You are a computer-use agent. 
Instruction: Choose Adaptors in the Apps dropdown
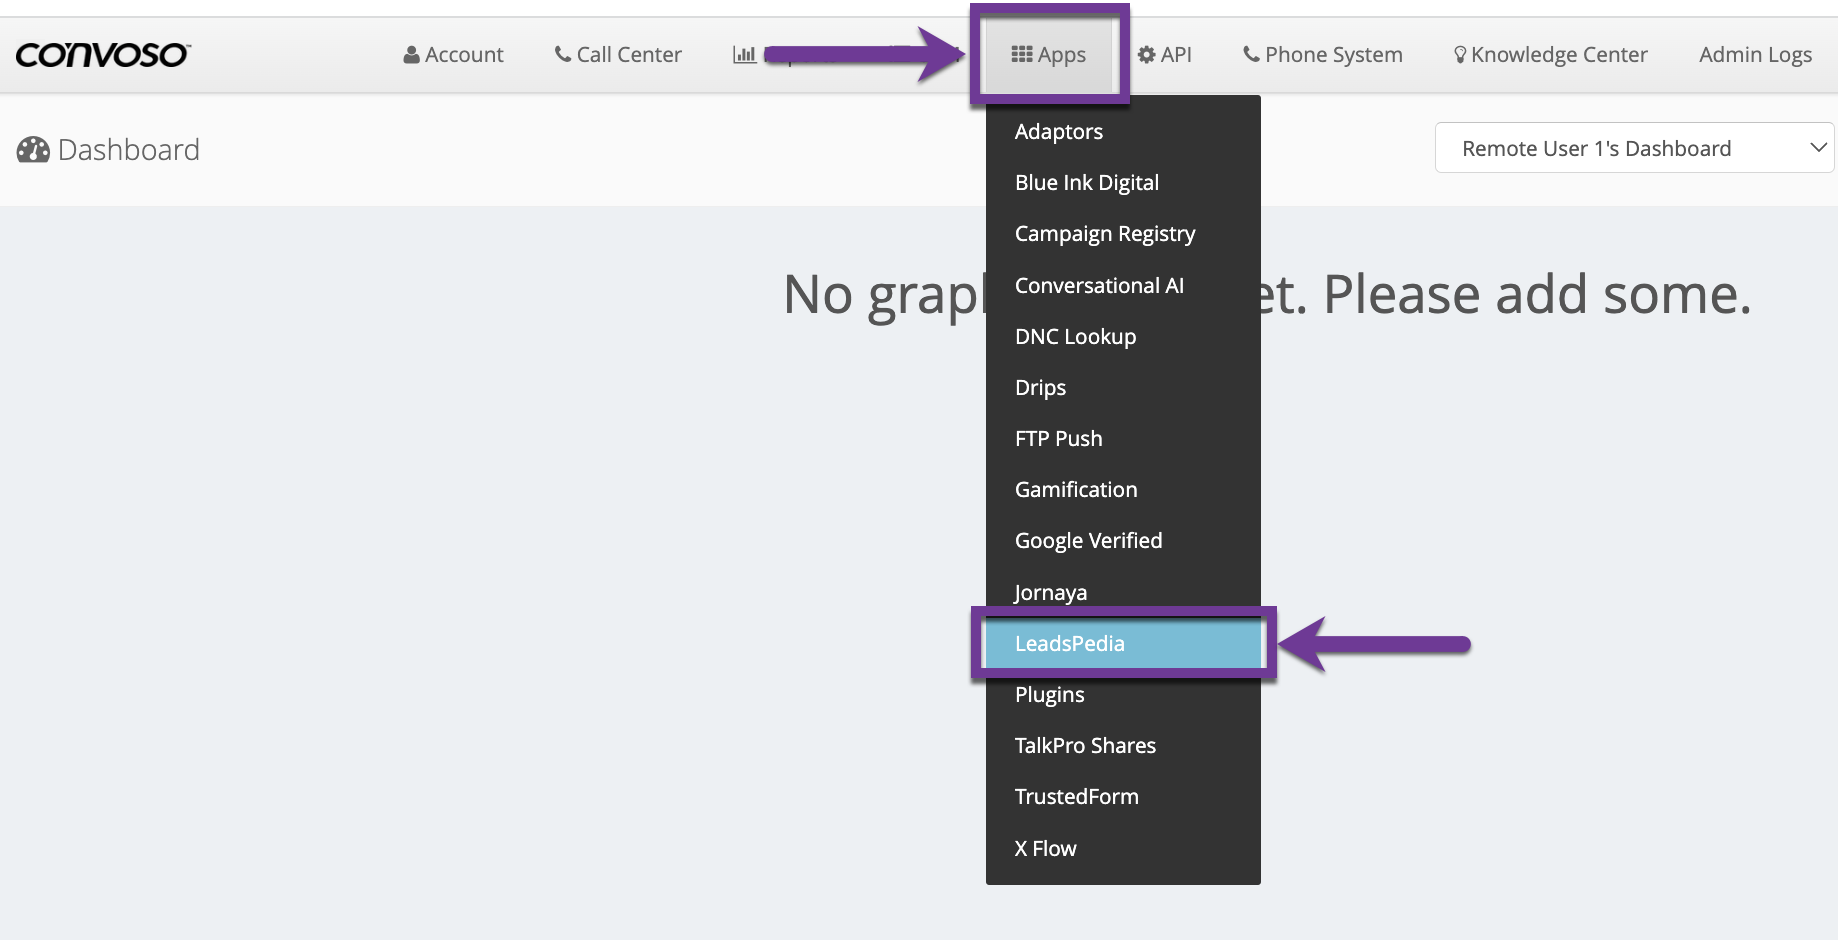click(1059, 132)
